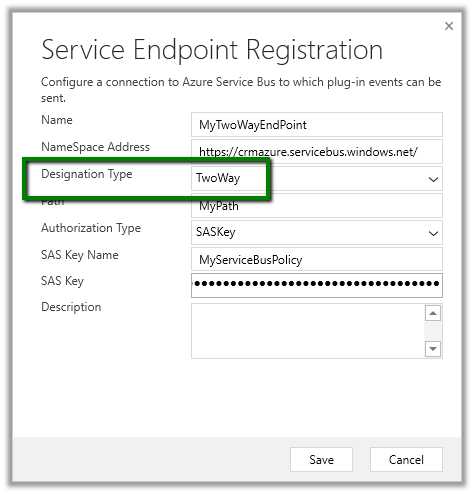The height and width of the screenshot is (494, 474).
Task: Focus the SAS Key Name field
Action: pyautogui.click(x=317, y=259)
